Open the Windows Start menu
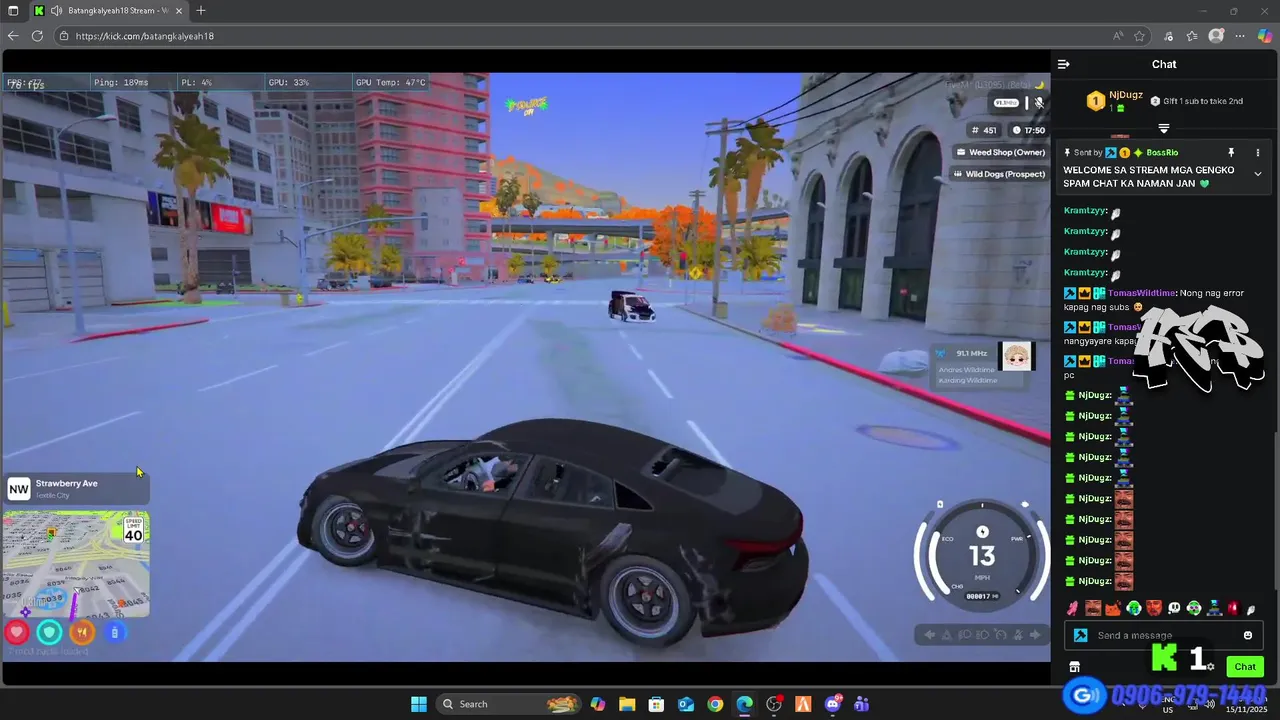The height and width of the screenshot is (720, 1280). tap(419, 704)
